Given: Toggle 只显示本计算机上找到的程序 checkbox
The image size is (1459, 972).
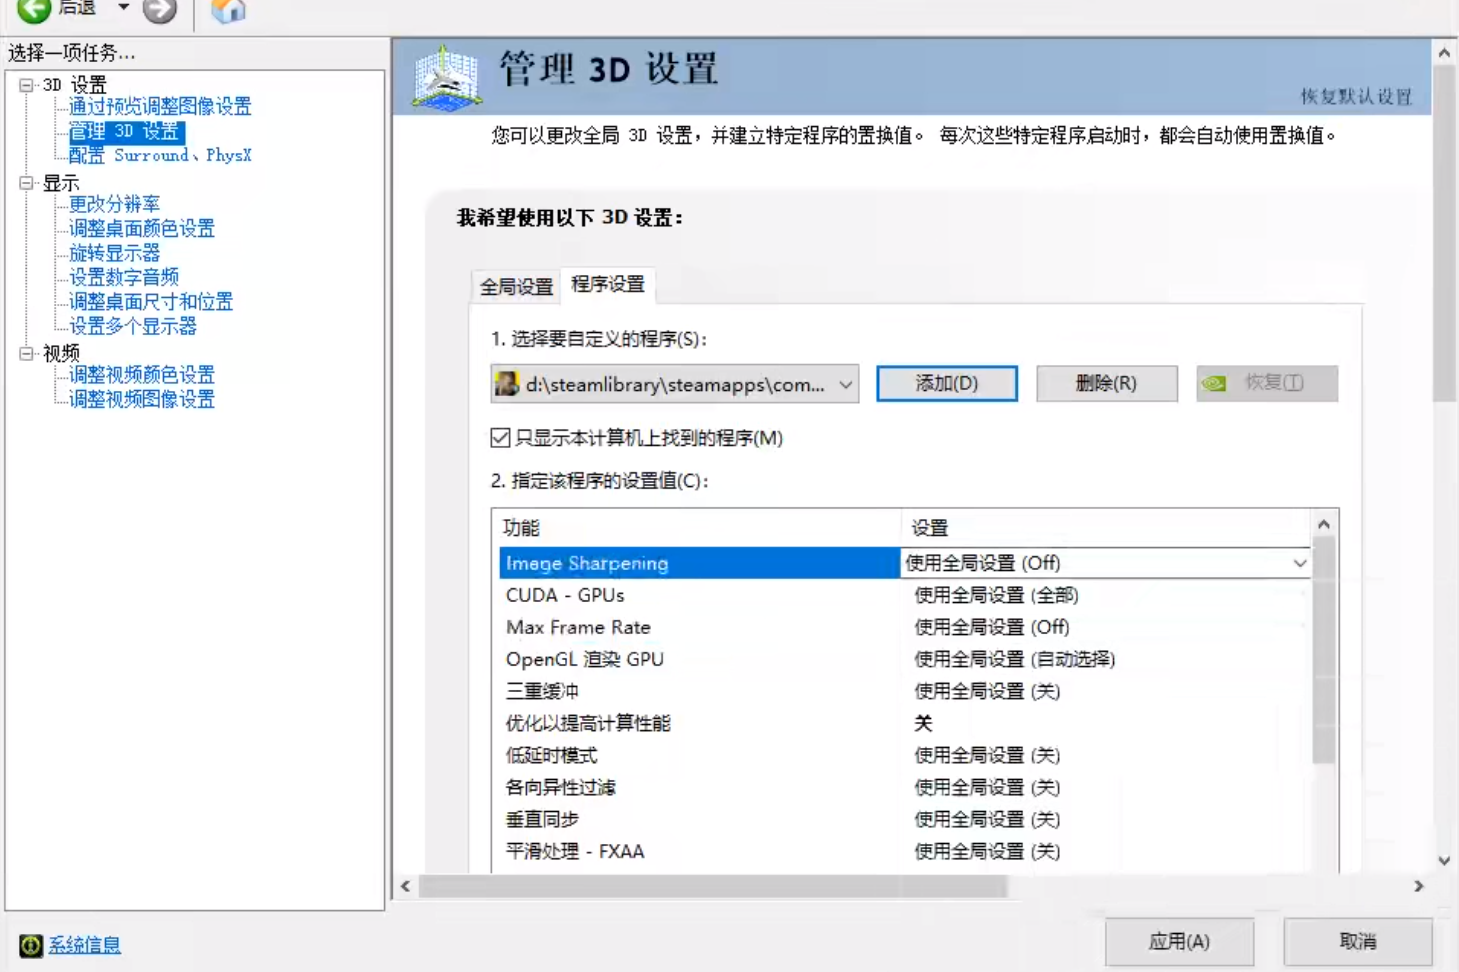Looking at the screenshot, I should pos(501,438).
